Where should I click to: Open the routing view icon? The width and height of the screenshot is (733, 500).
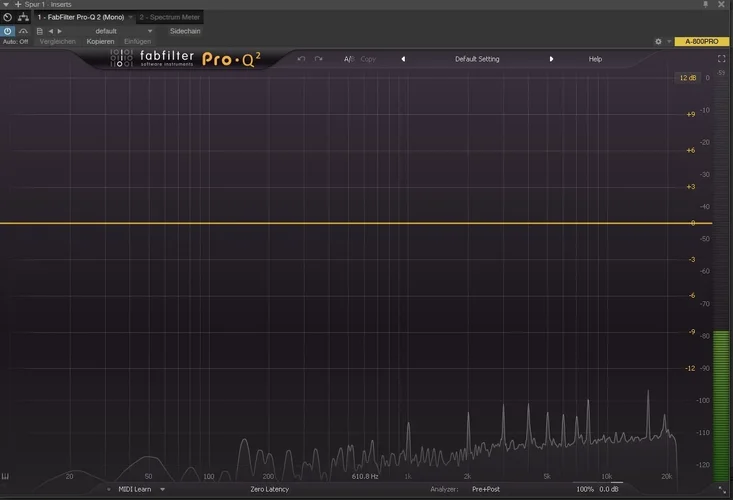click(23, 17)
